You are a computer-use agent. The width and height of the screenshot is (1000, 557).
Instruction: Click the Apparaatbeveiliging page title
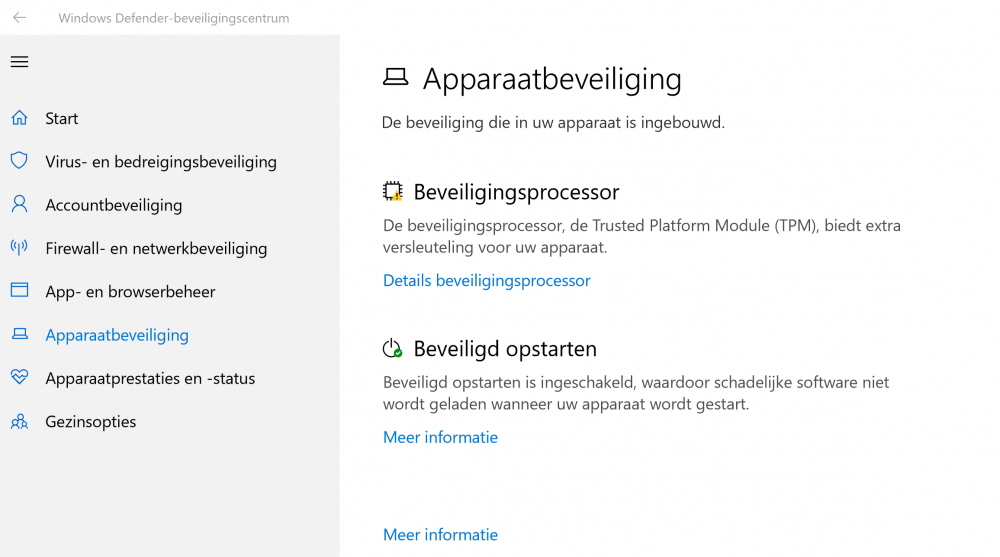pos(552,79)
